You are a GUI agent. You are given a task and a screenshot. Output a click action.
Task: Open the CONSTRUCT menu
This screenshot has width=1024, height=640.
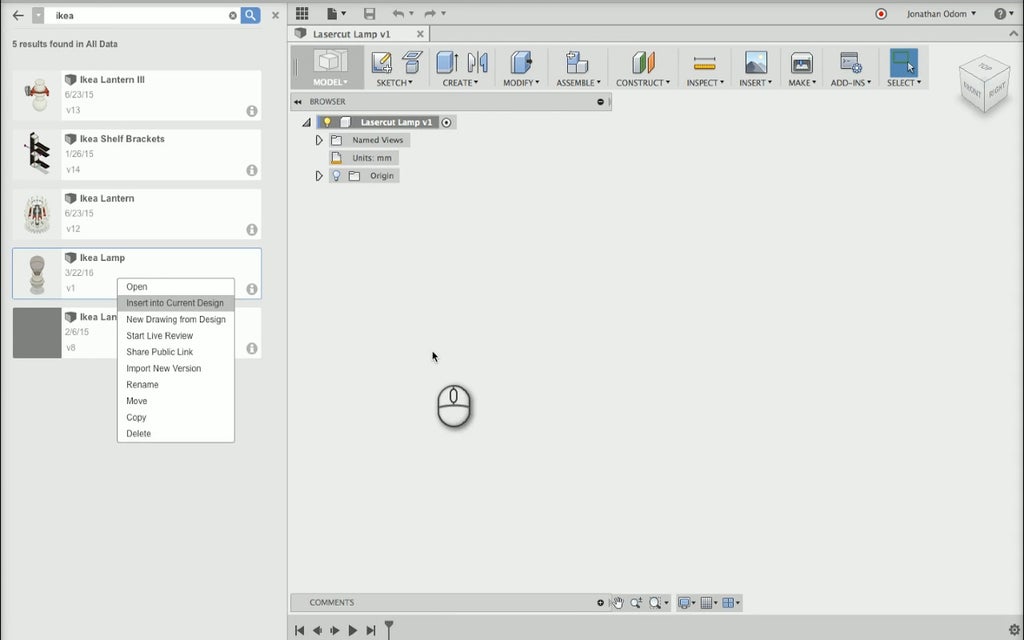click(643, 83)
